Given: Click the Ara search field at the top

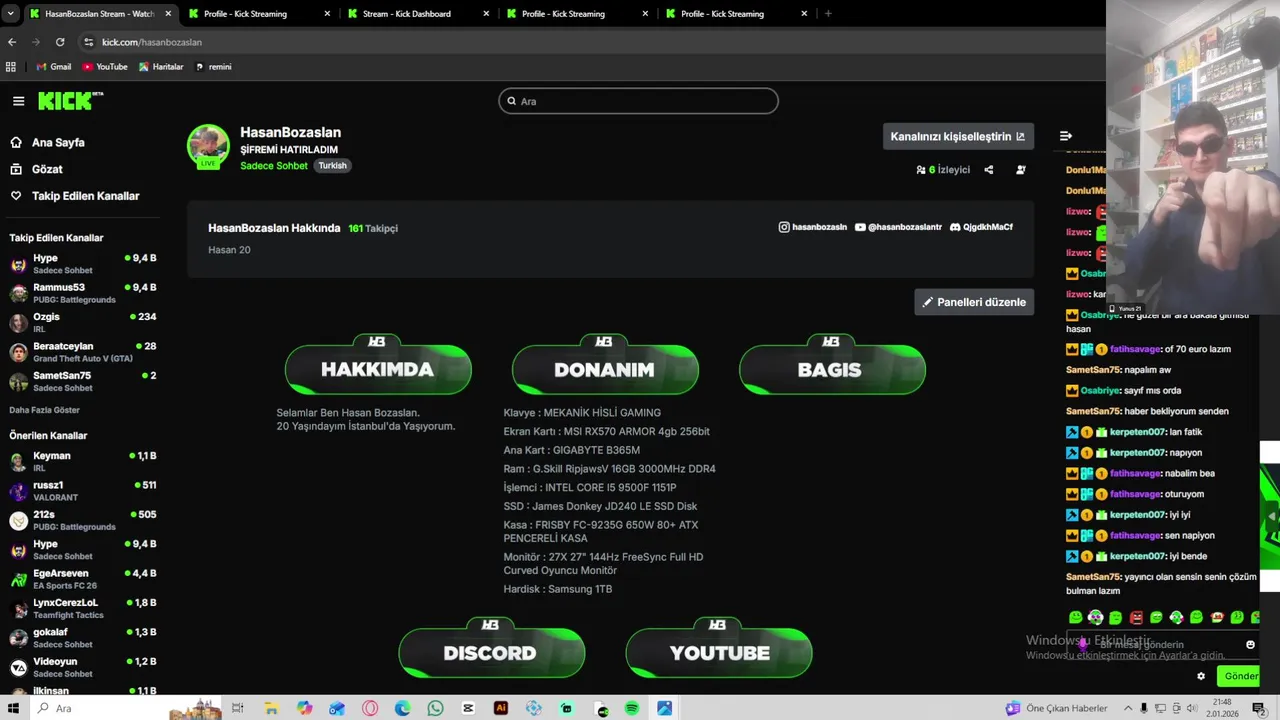Looking at the screenshot, I should click(x=638, y=101).
